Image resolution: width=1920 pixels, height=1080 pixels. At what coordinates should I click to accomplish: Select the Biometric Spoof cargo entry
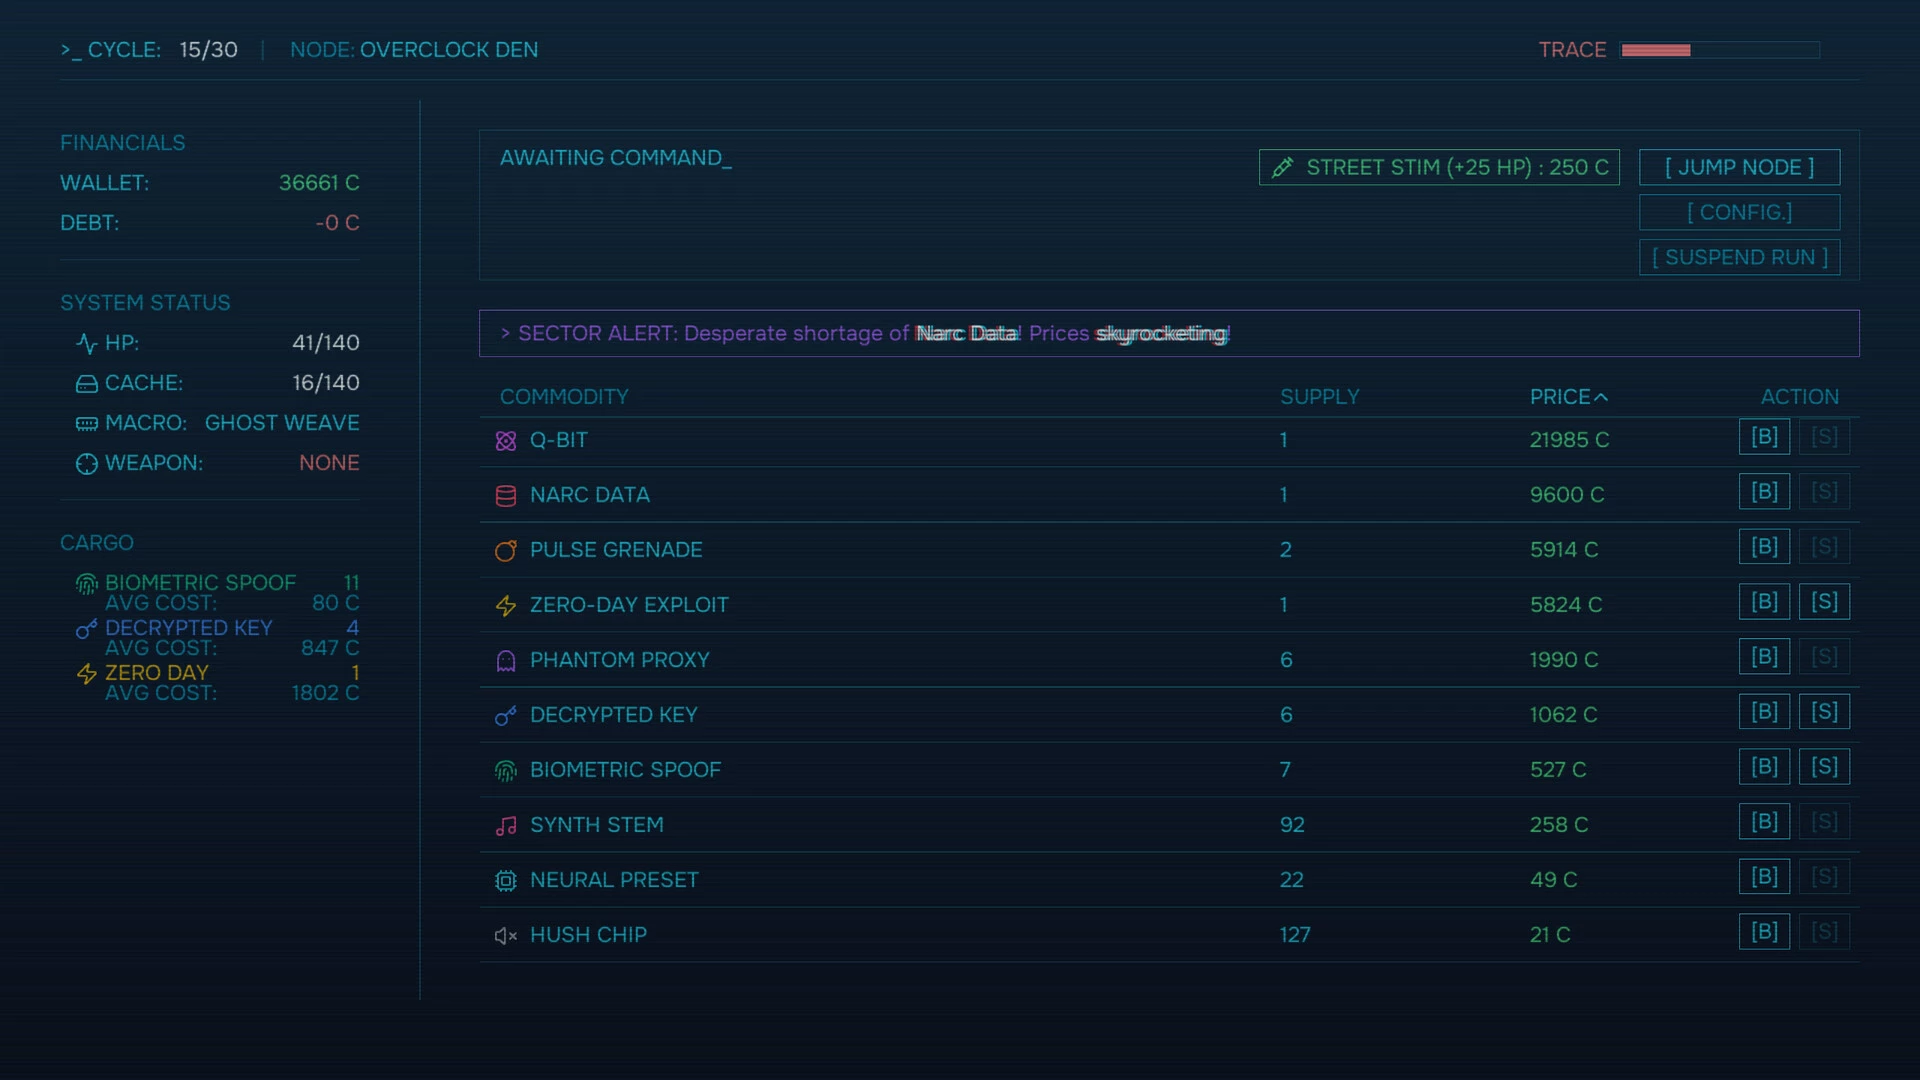(218, 593)
